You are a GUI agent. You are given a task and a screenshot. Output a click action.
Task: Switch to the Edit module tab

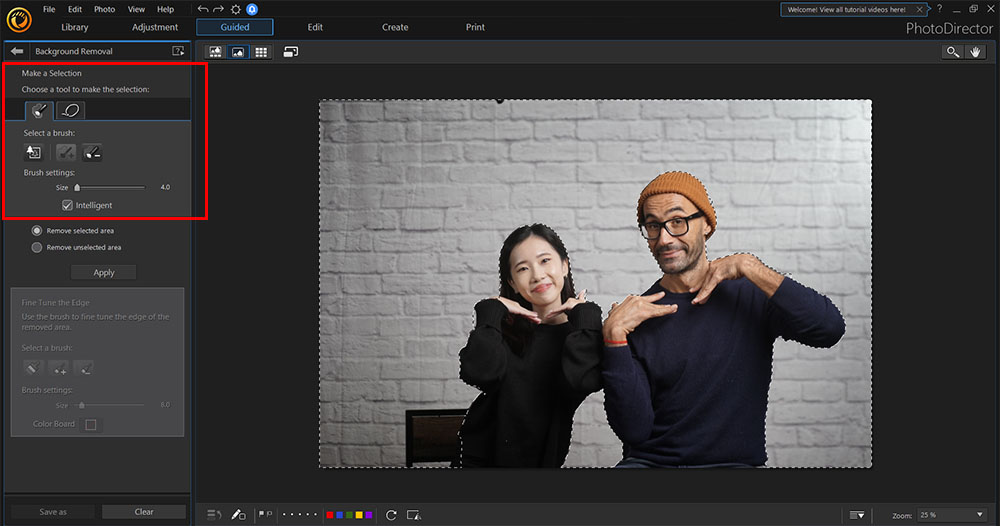coord(315,27)
